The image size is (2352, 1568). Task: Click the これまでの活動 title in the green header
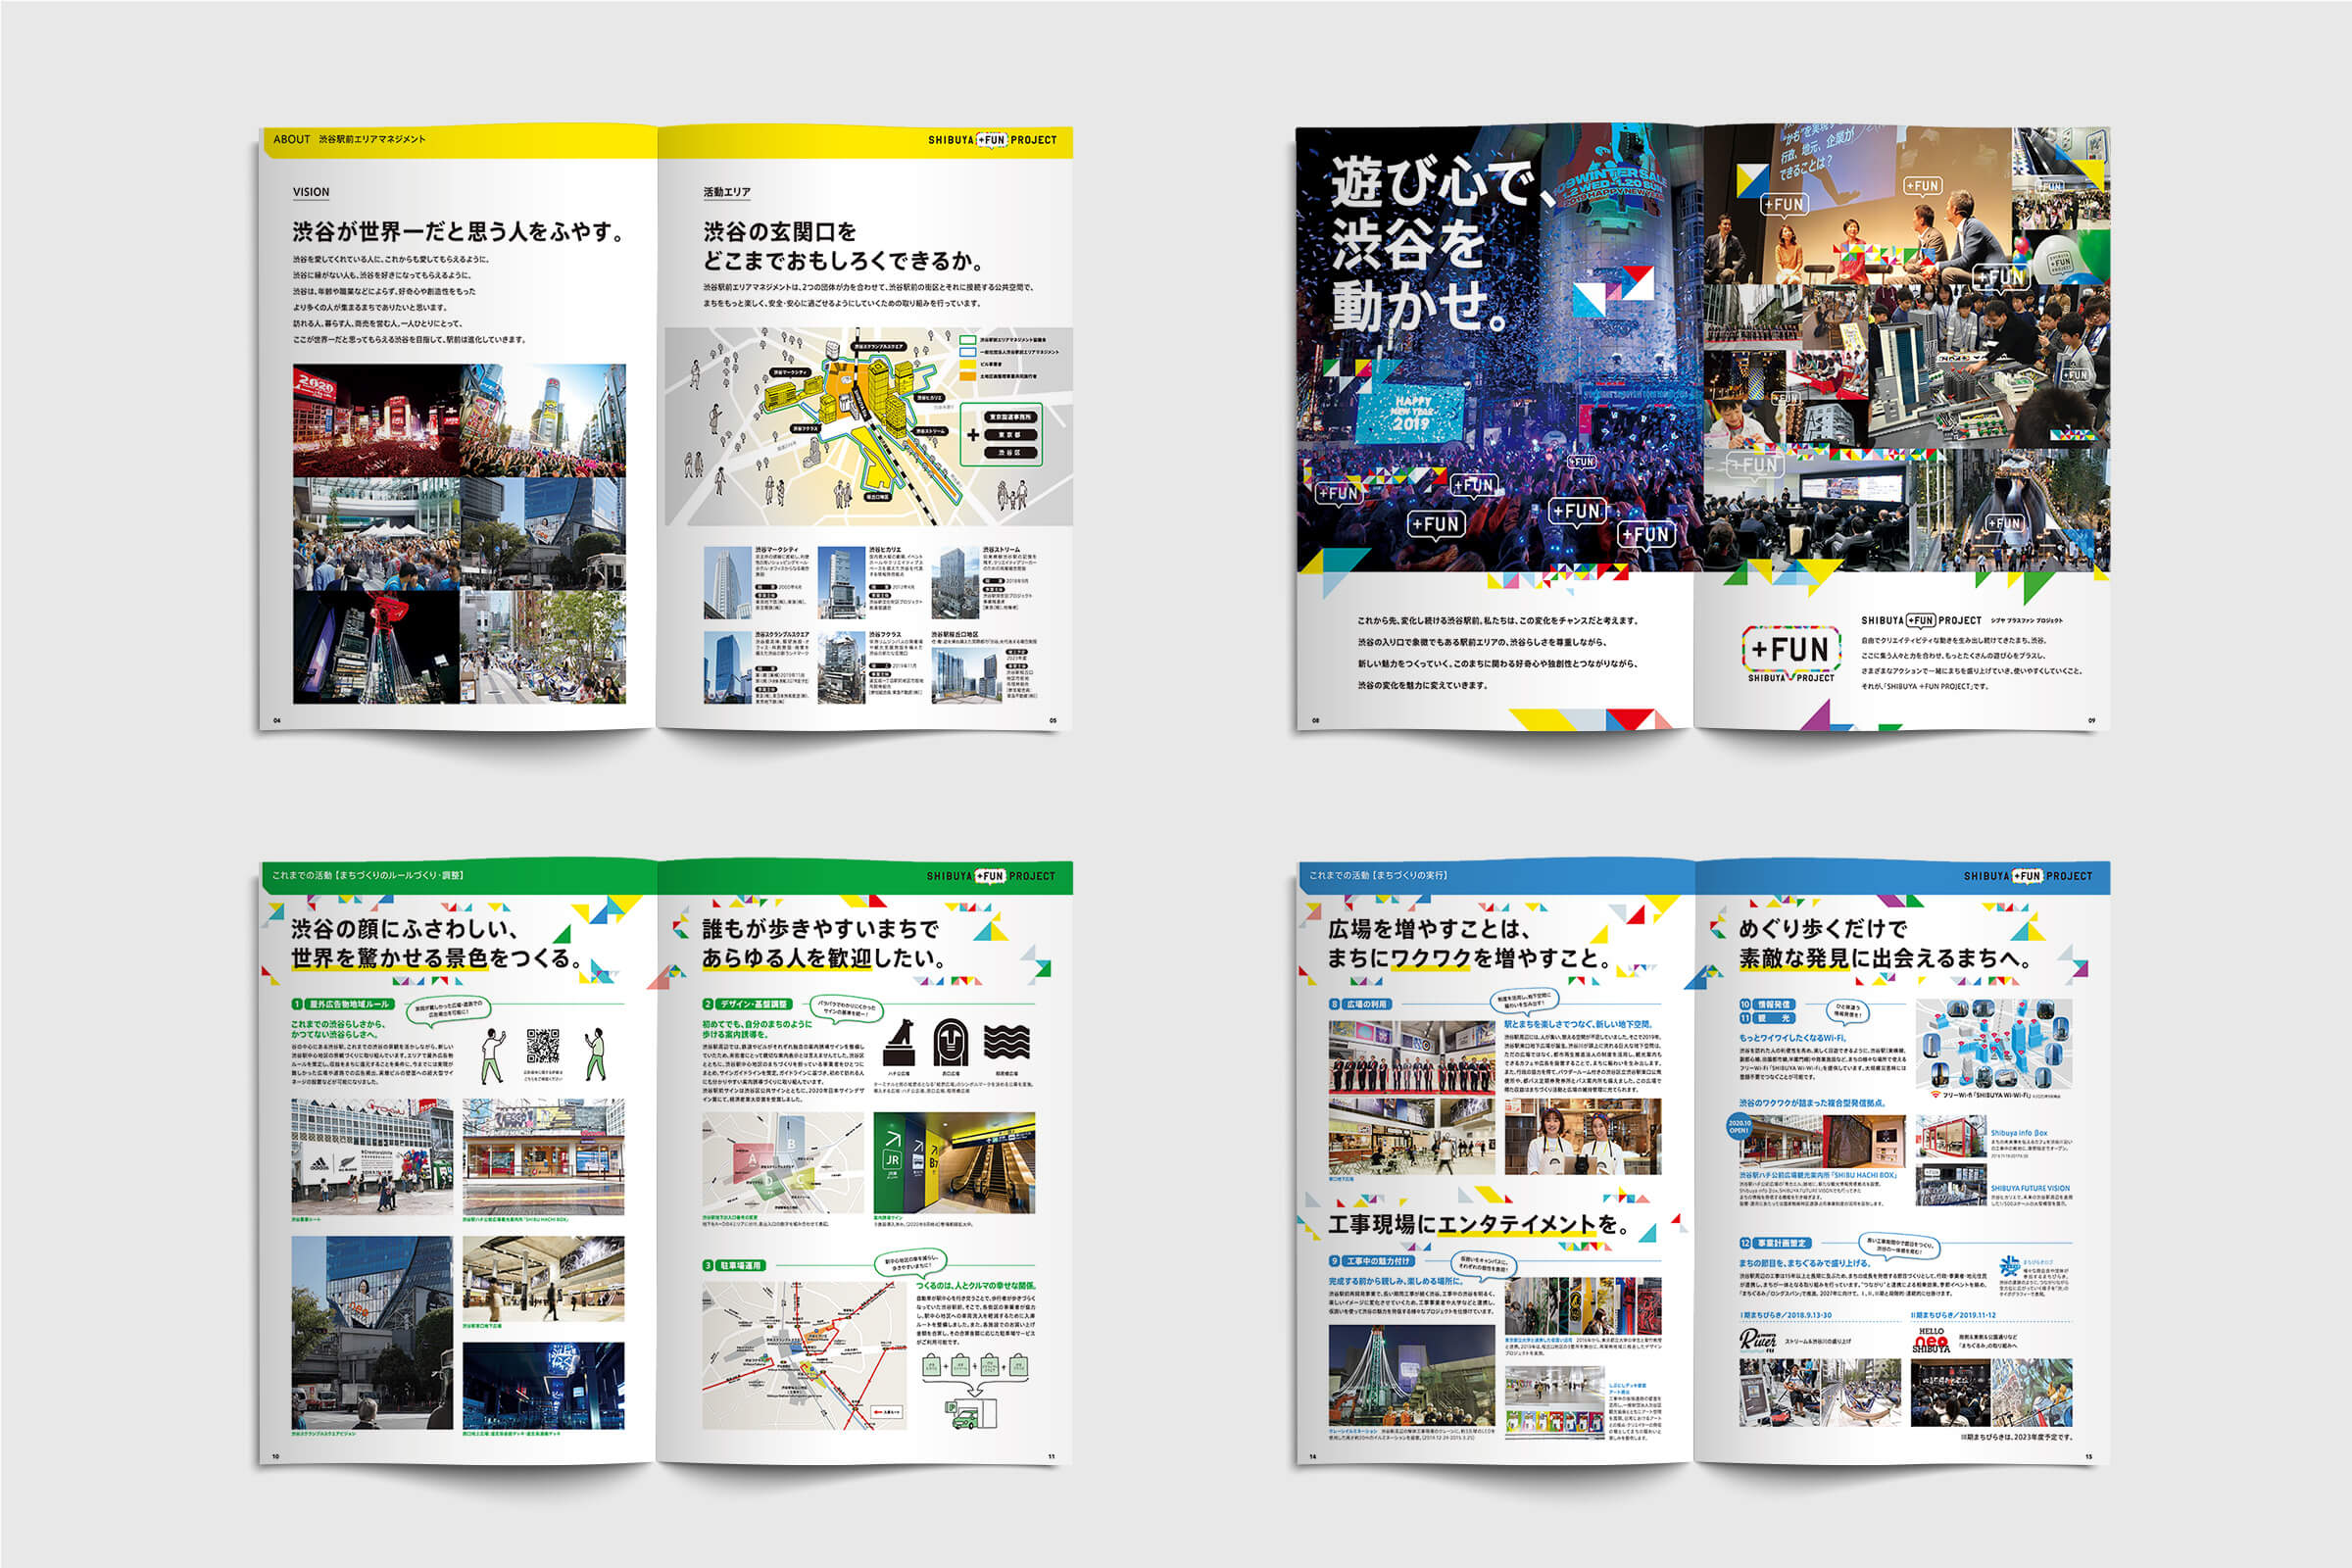(x=368, y=875)
